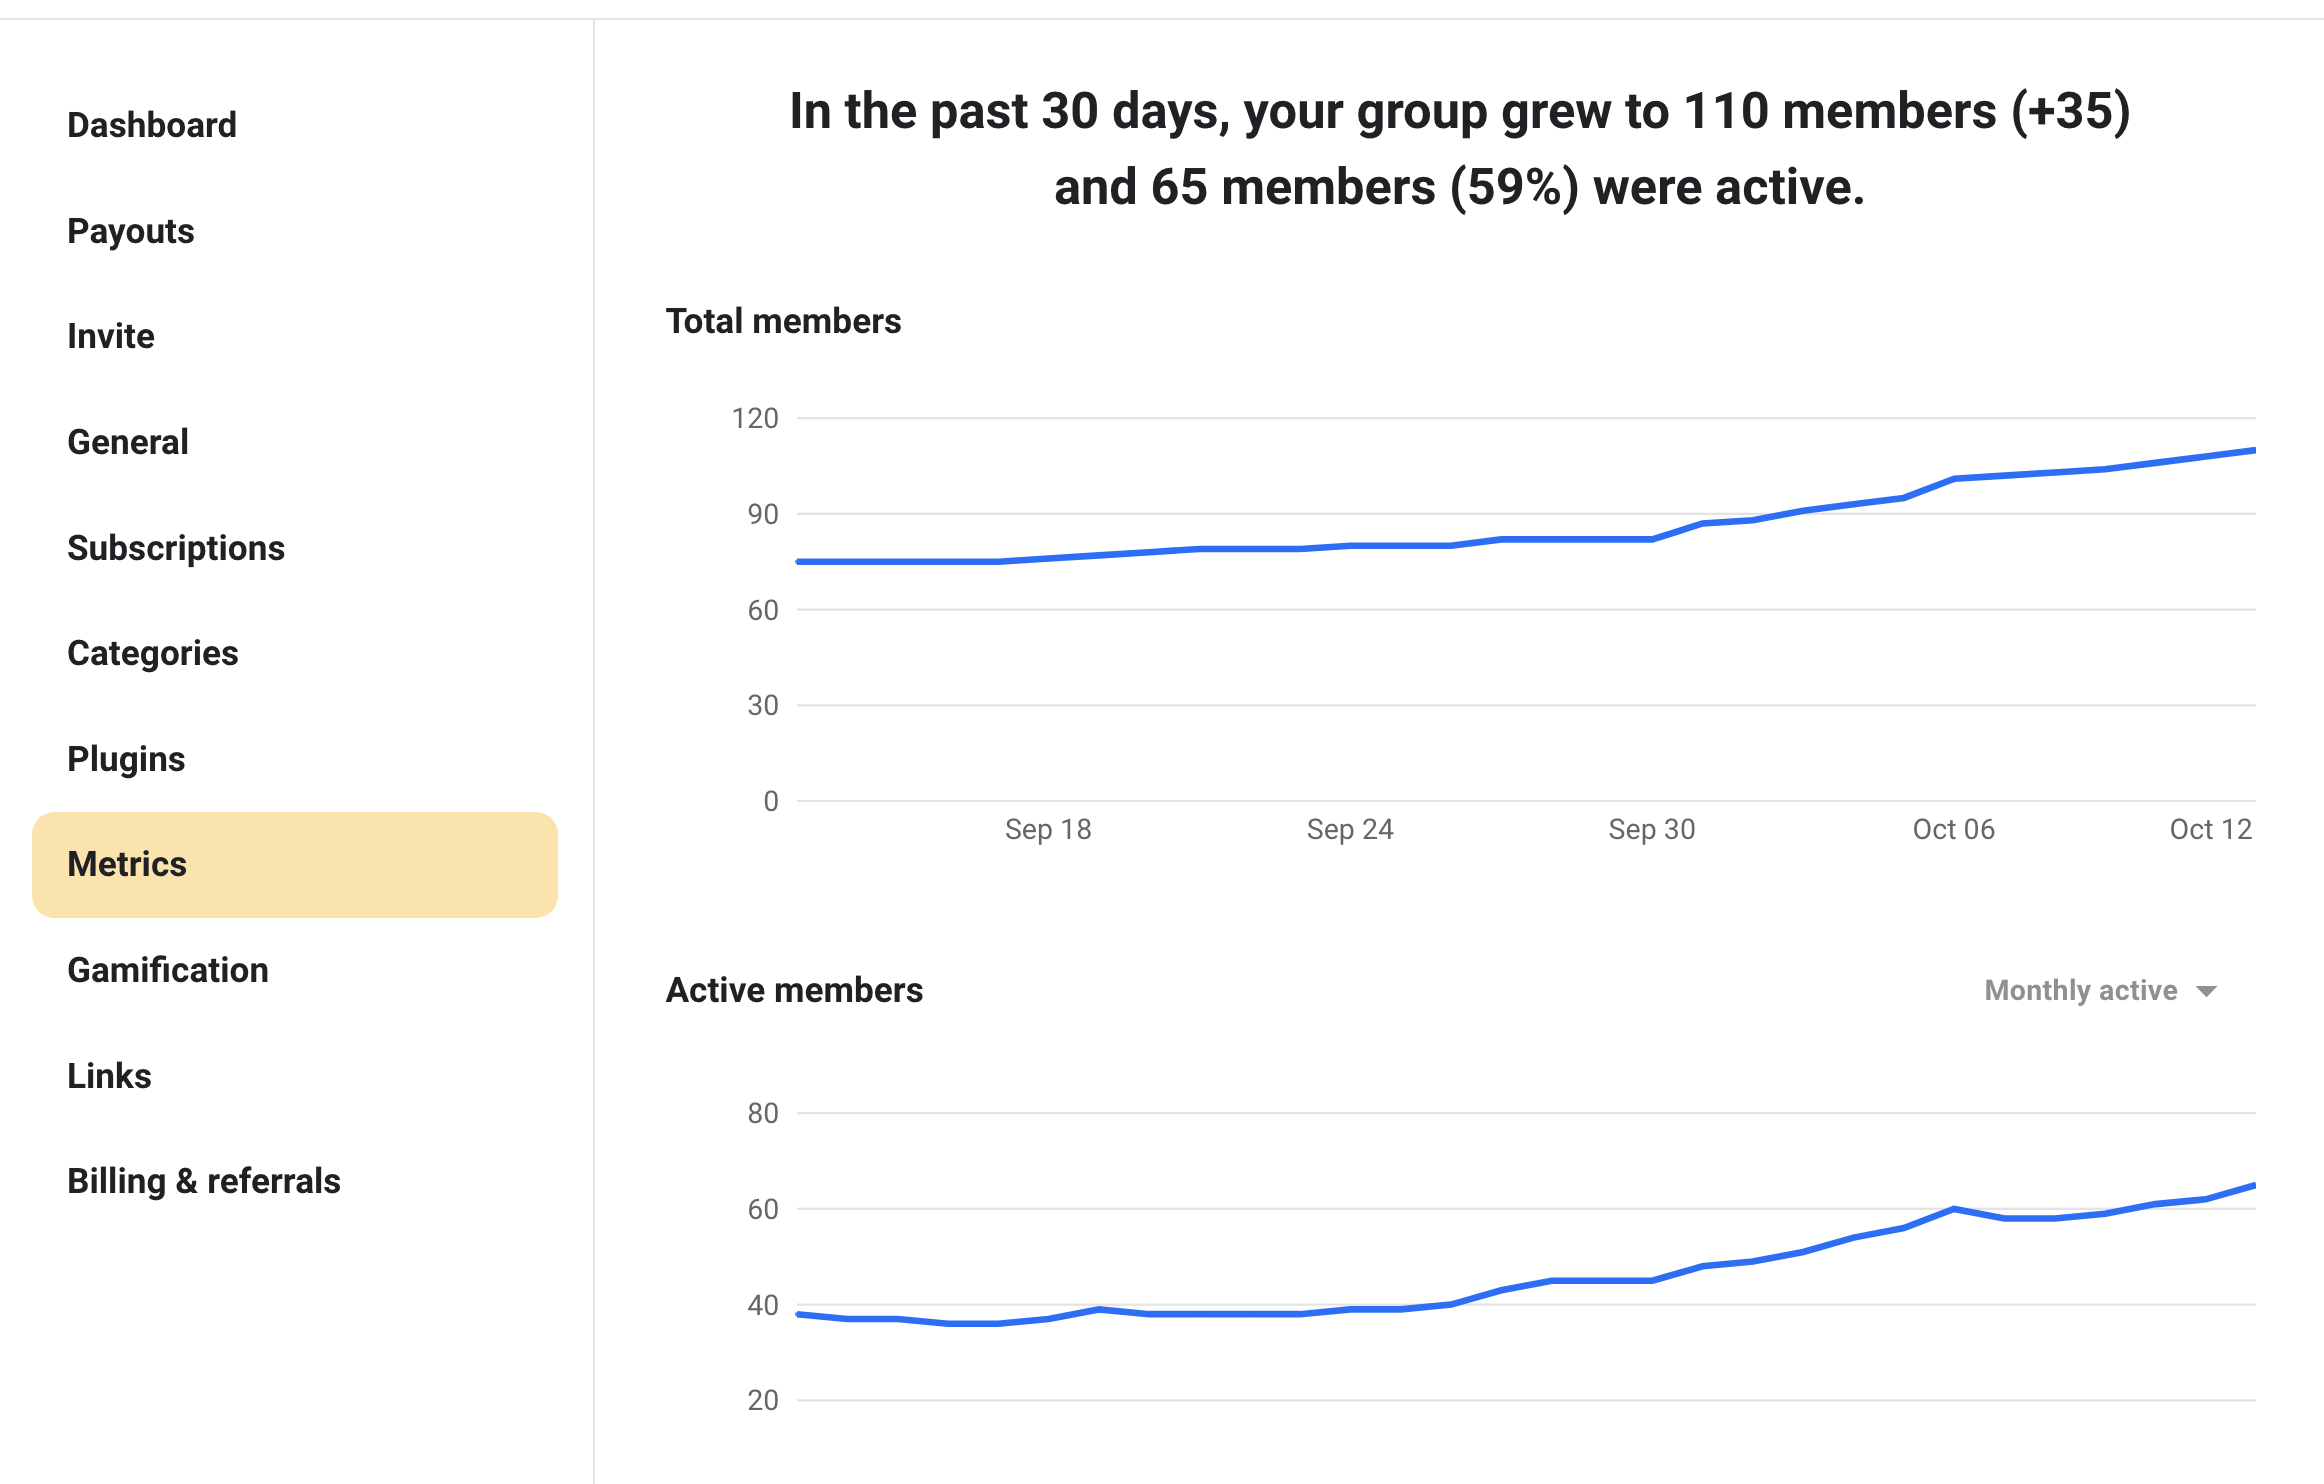Click the Total members chart title
The image size is (2324, 1484).
pos(784,320)
